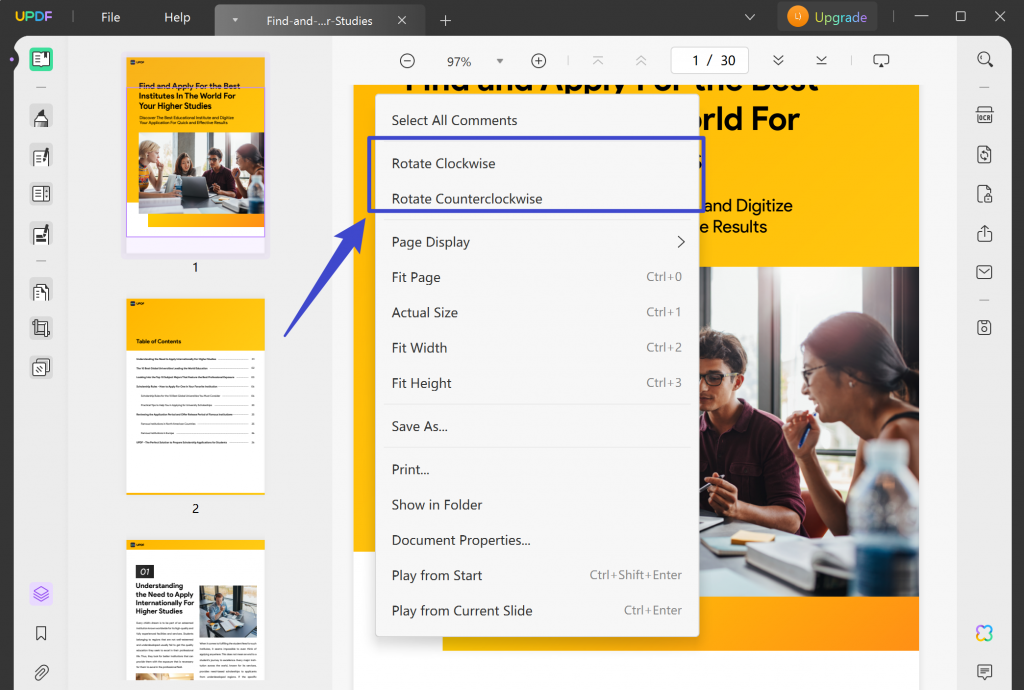
Task: Open the OCR tool in the right sidebar
Action: click(985, 115)
